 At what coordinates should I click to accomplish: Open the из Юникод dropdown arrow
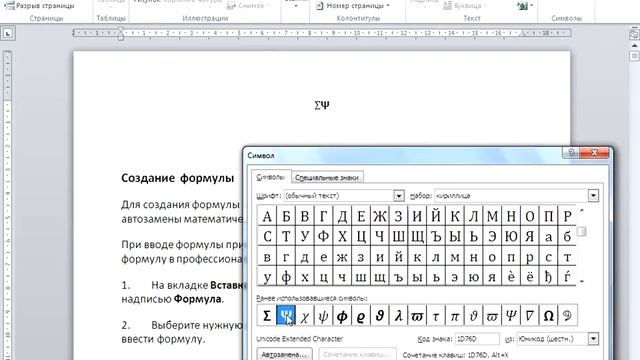click(593, 339)
